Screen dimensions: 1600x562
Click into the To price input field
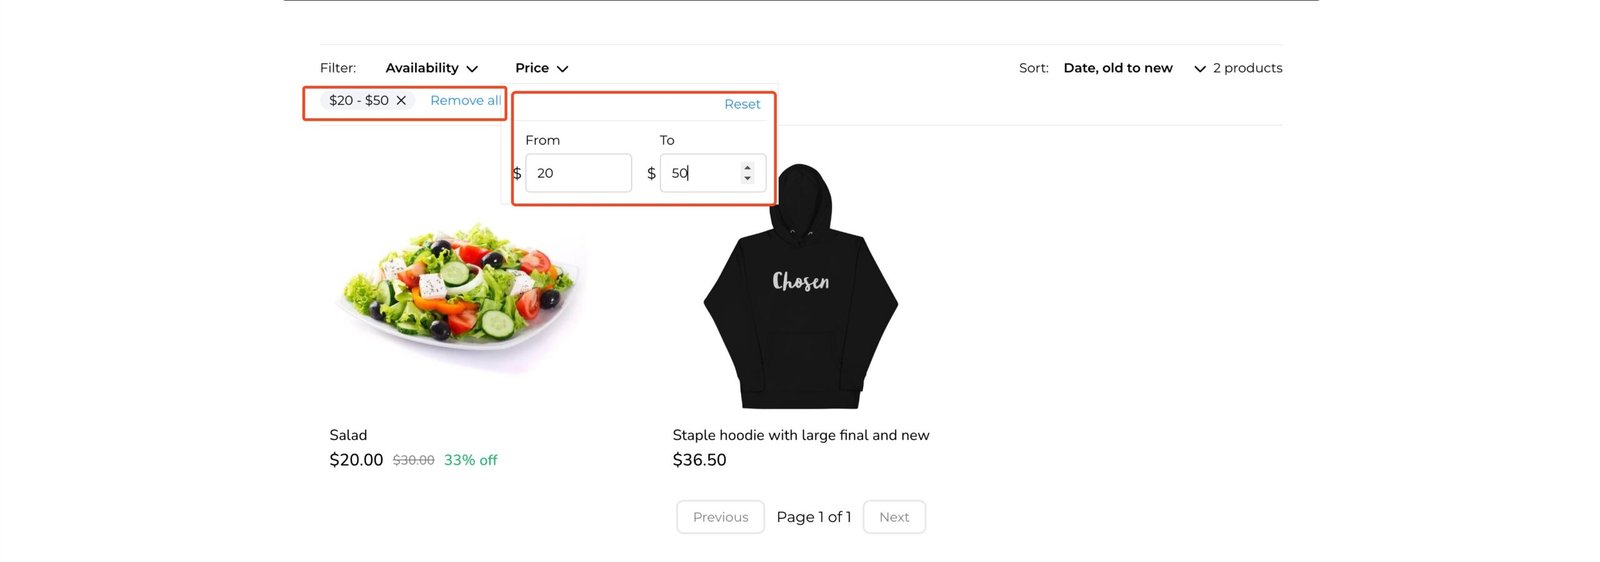pos(700,173)
